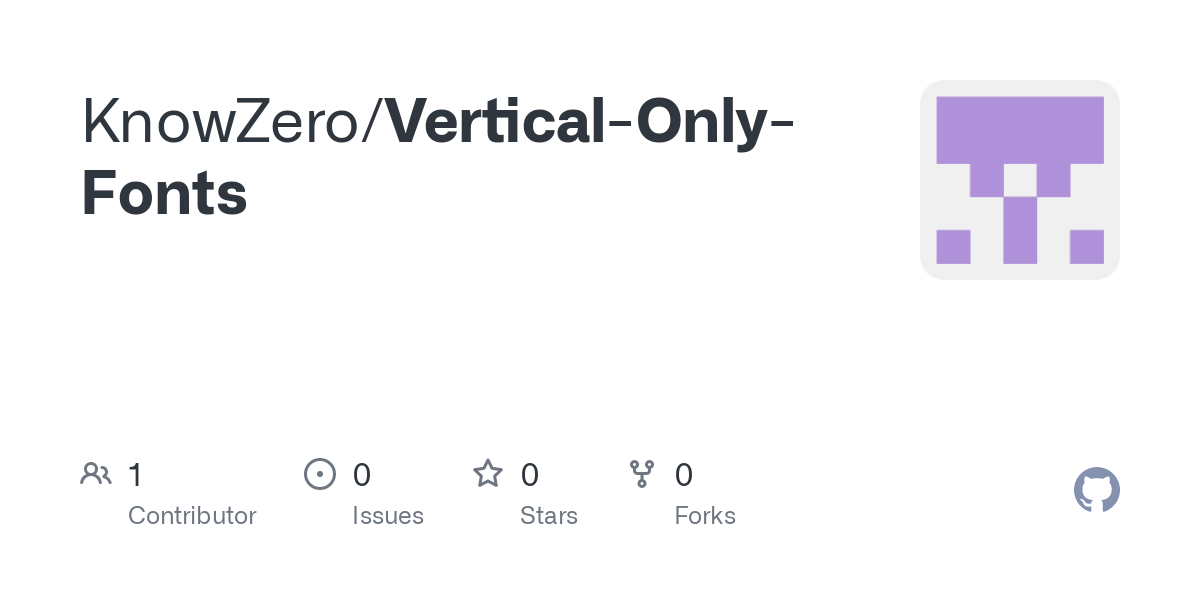Image resolution: width=1200 pixels, height=600 pixels.
Task: Click the contributor count number 1
Action: 135,474
